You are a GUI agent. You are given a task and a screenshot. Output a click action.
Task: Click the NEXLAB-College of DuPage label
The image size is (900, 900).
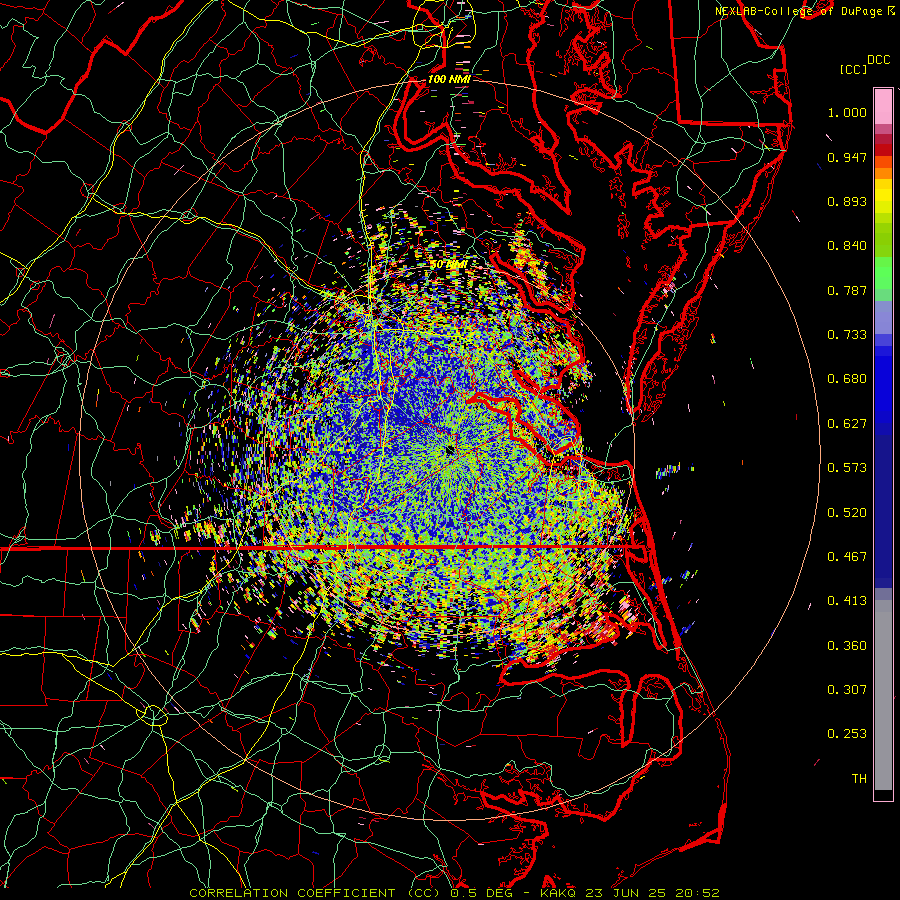[x=805, y=11]
